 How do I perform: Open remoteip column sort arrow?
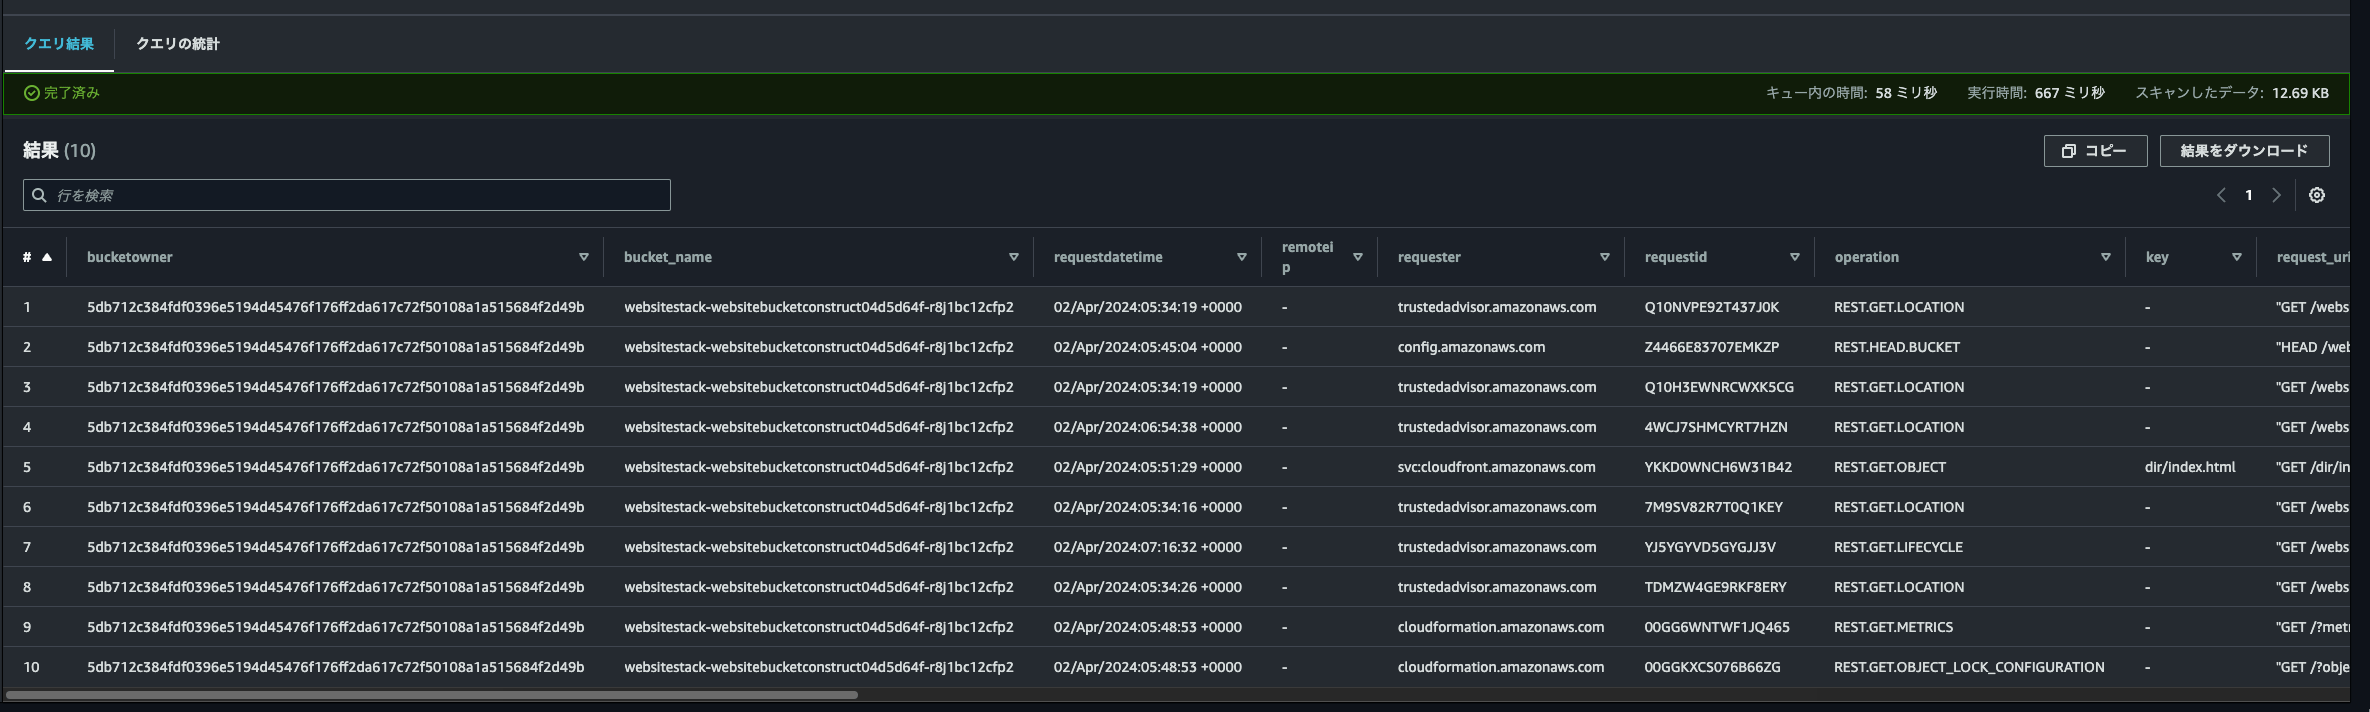1358,257
